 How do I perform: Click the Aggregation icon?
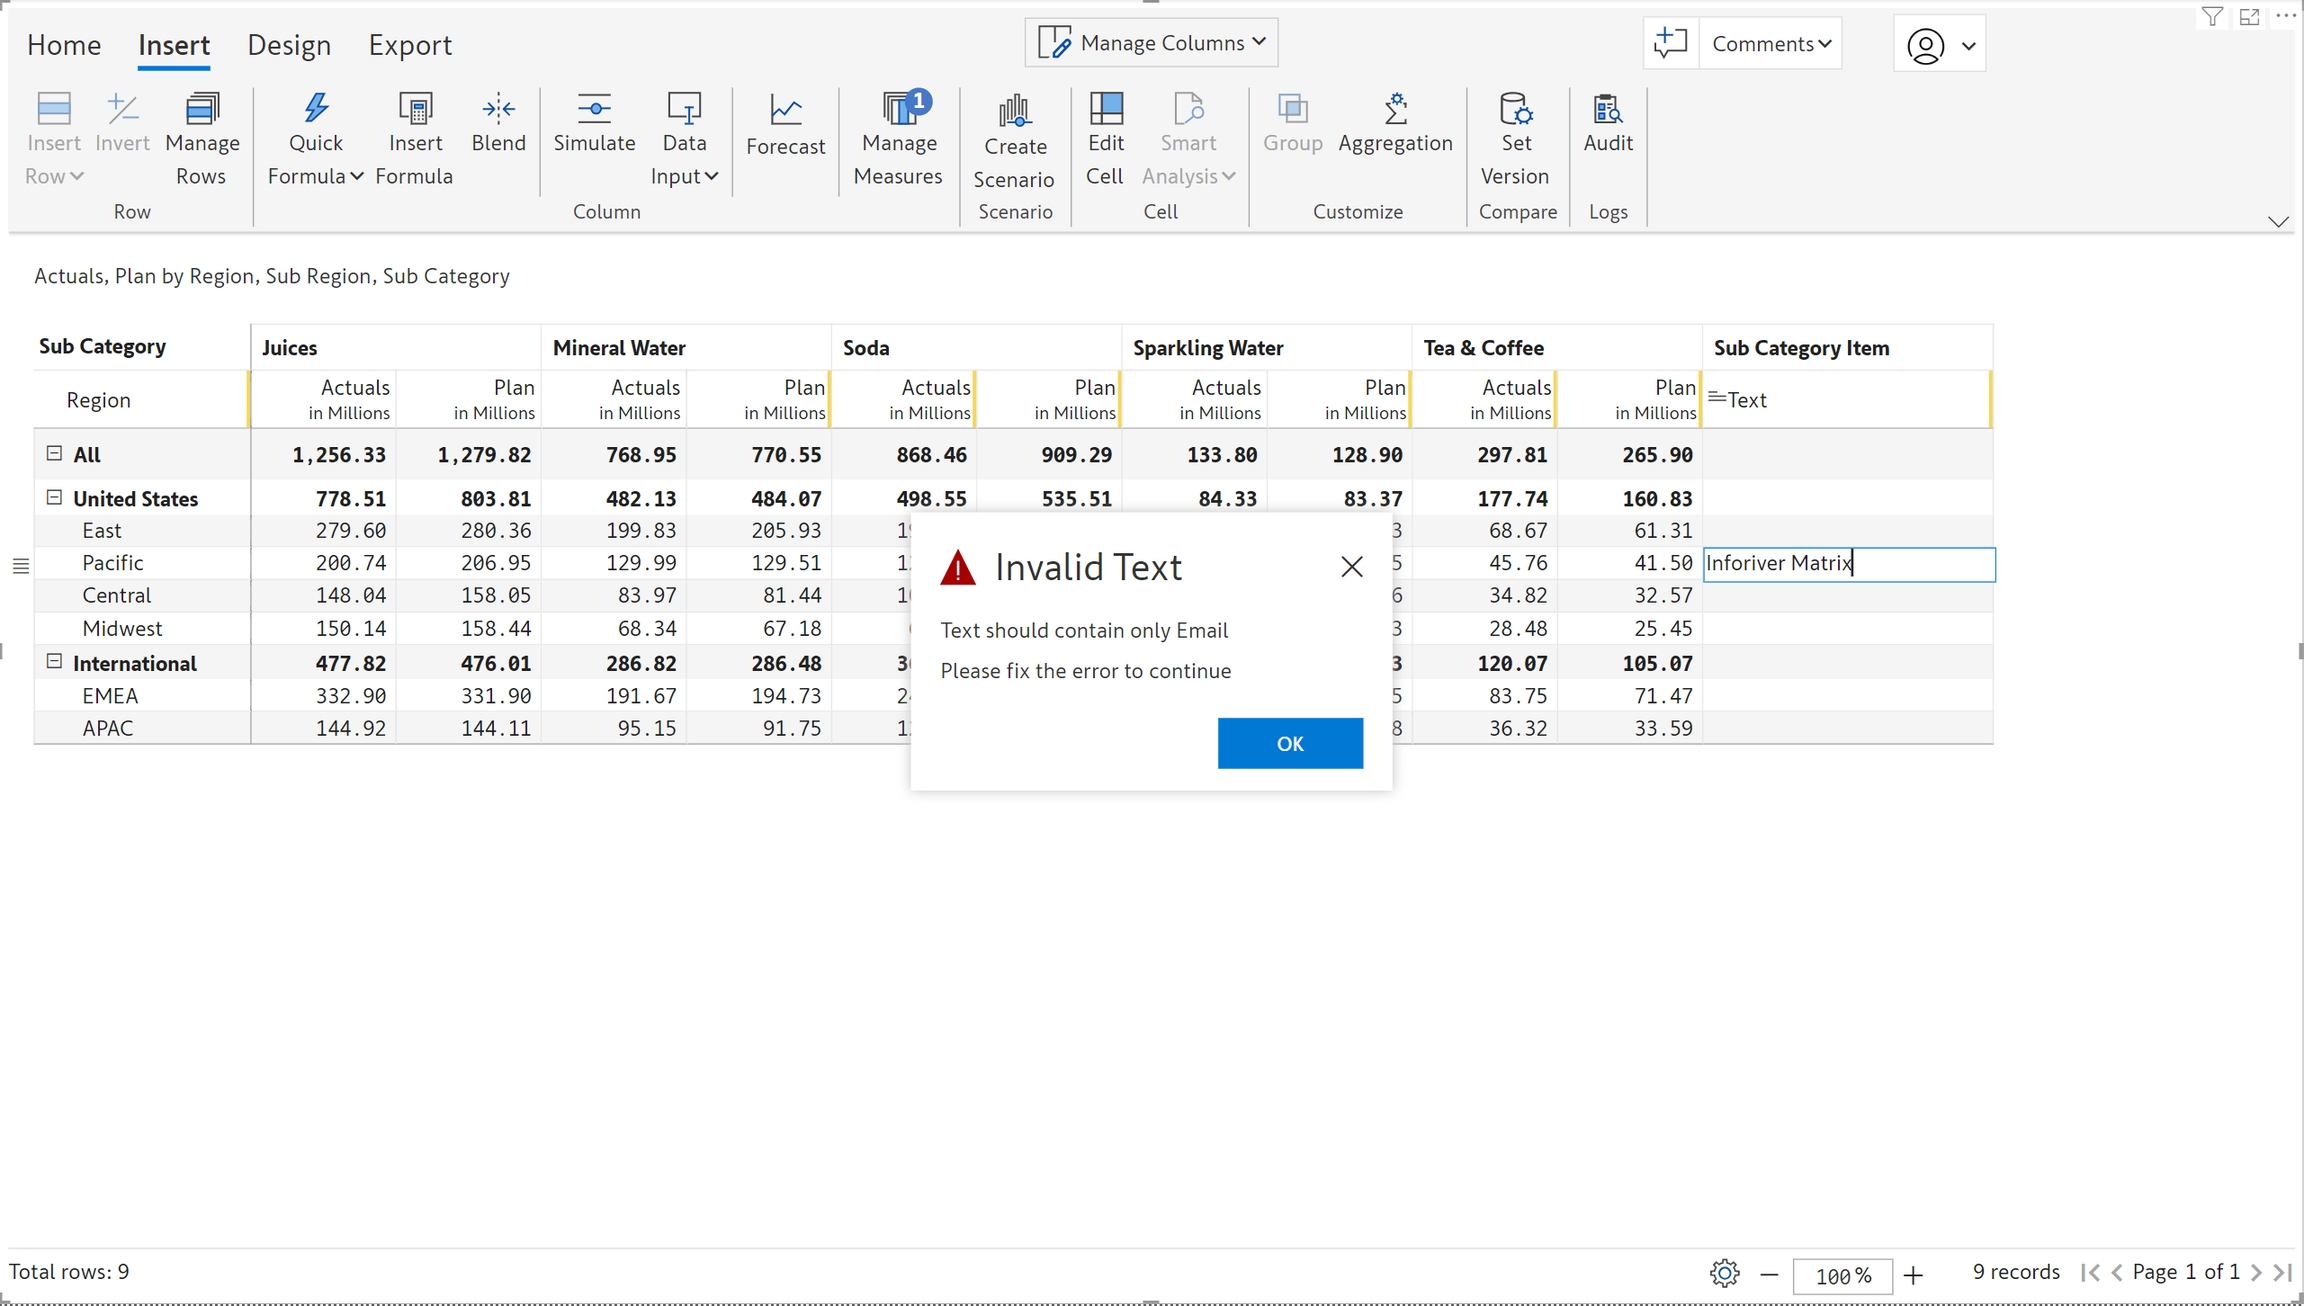[x=1395, y=108]
